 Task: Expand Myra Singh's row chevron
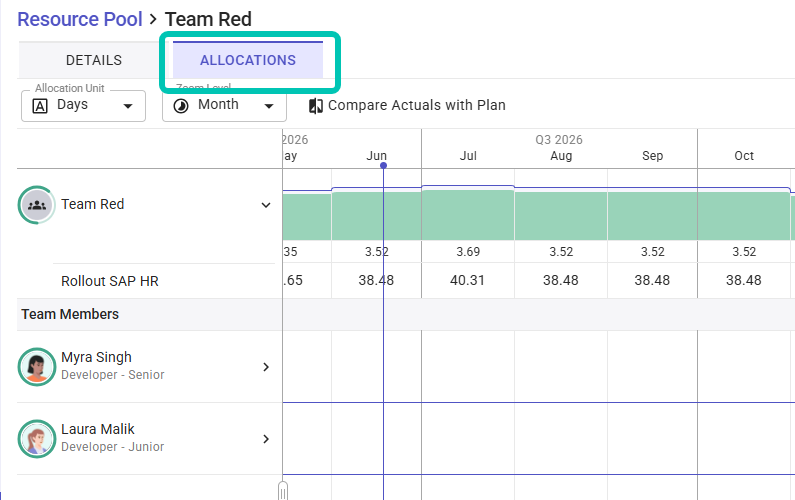[266, 367]
